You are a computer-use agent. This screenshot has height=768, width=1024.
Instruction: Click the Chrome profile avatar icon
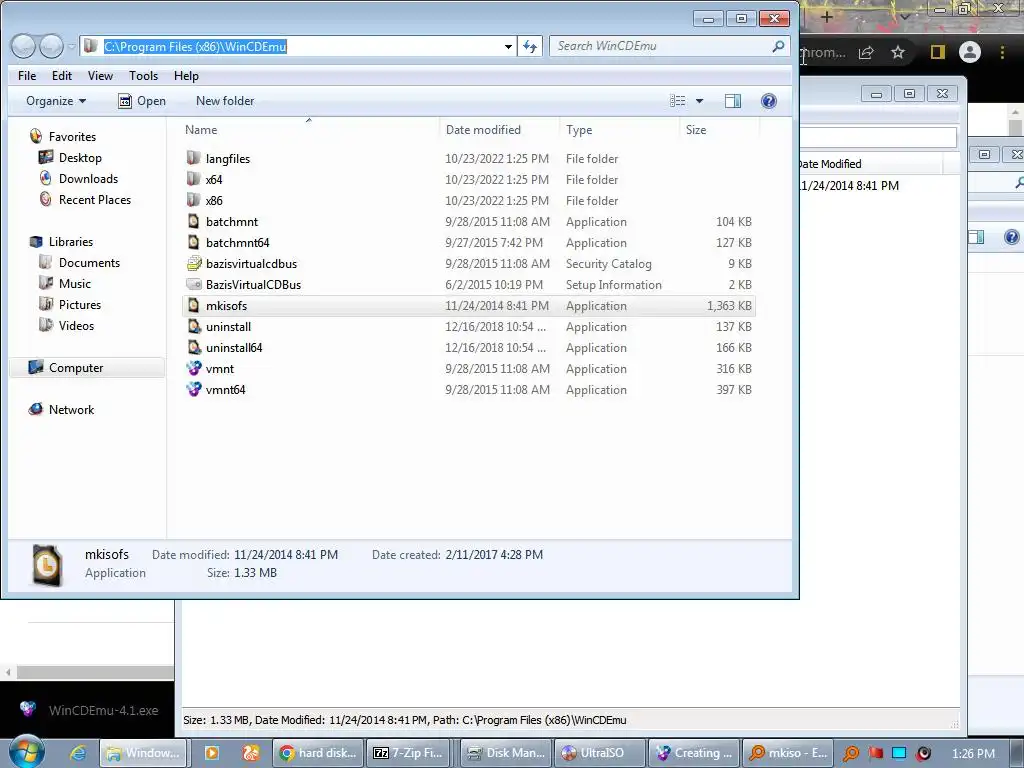coord(970,52)
